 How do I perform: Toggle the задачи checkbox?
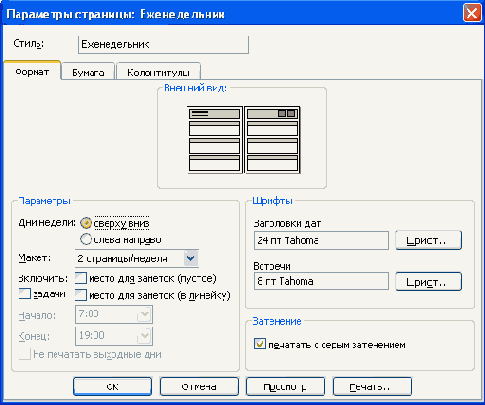pos(25,294)
